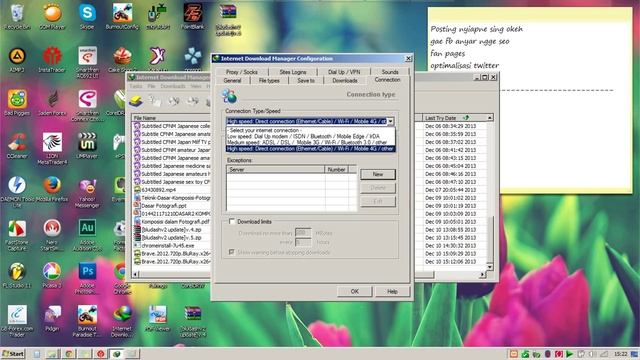Open the Mozilla Firefox desktop icon
640x360 pixels.
tap(52, 189)
